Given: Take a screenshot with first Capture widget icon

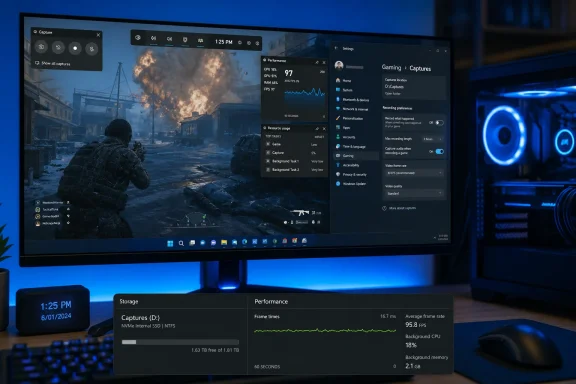Looking at the screenshot, I should click(x=42, y=47).
